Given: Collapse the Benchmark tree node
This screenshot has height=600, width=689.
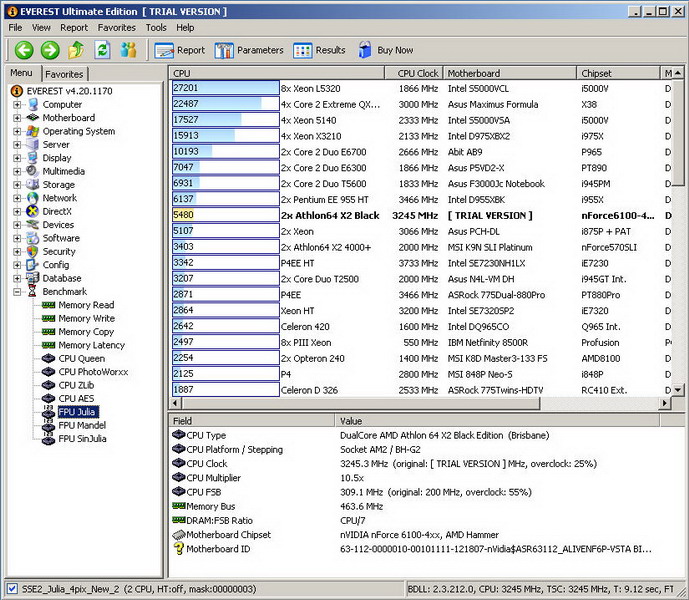Looking at the screenshot, I should pyautogui.click(x=17, y=292).
